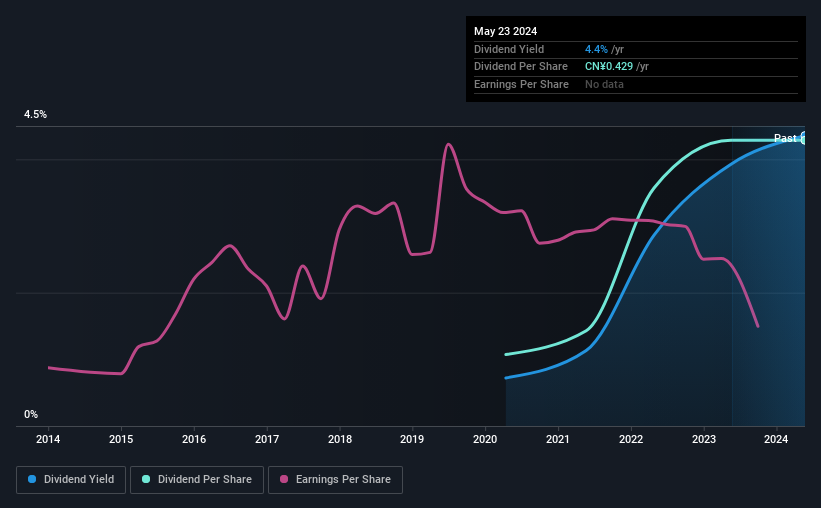Select the 2024 x-axis year label

coord(776,439)
